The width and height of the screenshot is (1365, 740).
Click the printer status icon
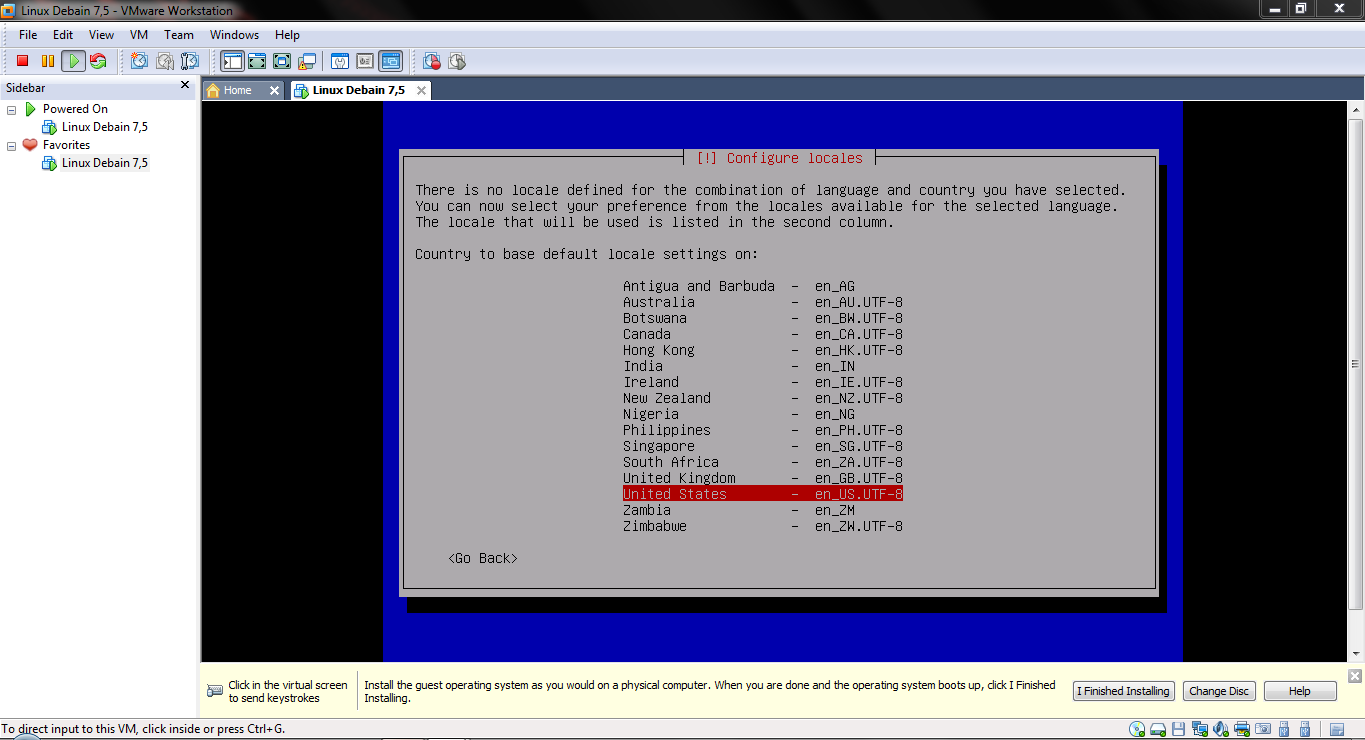point(1242,729)
